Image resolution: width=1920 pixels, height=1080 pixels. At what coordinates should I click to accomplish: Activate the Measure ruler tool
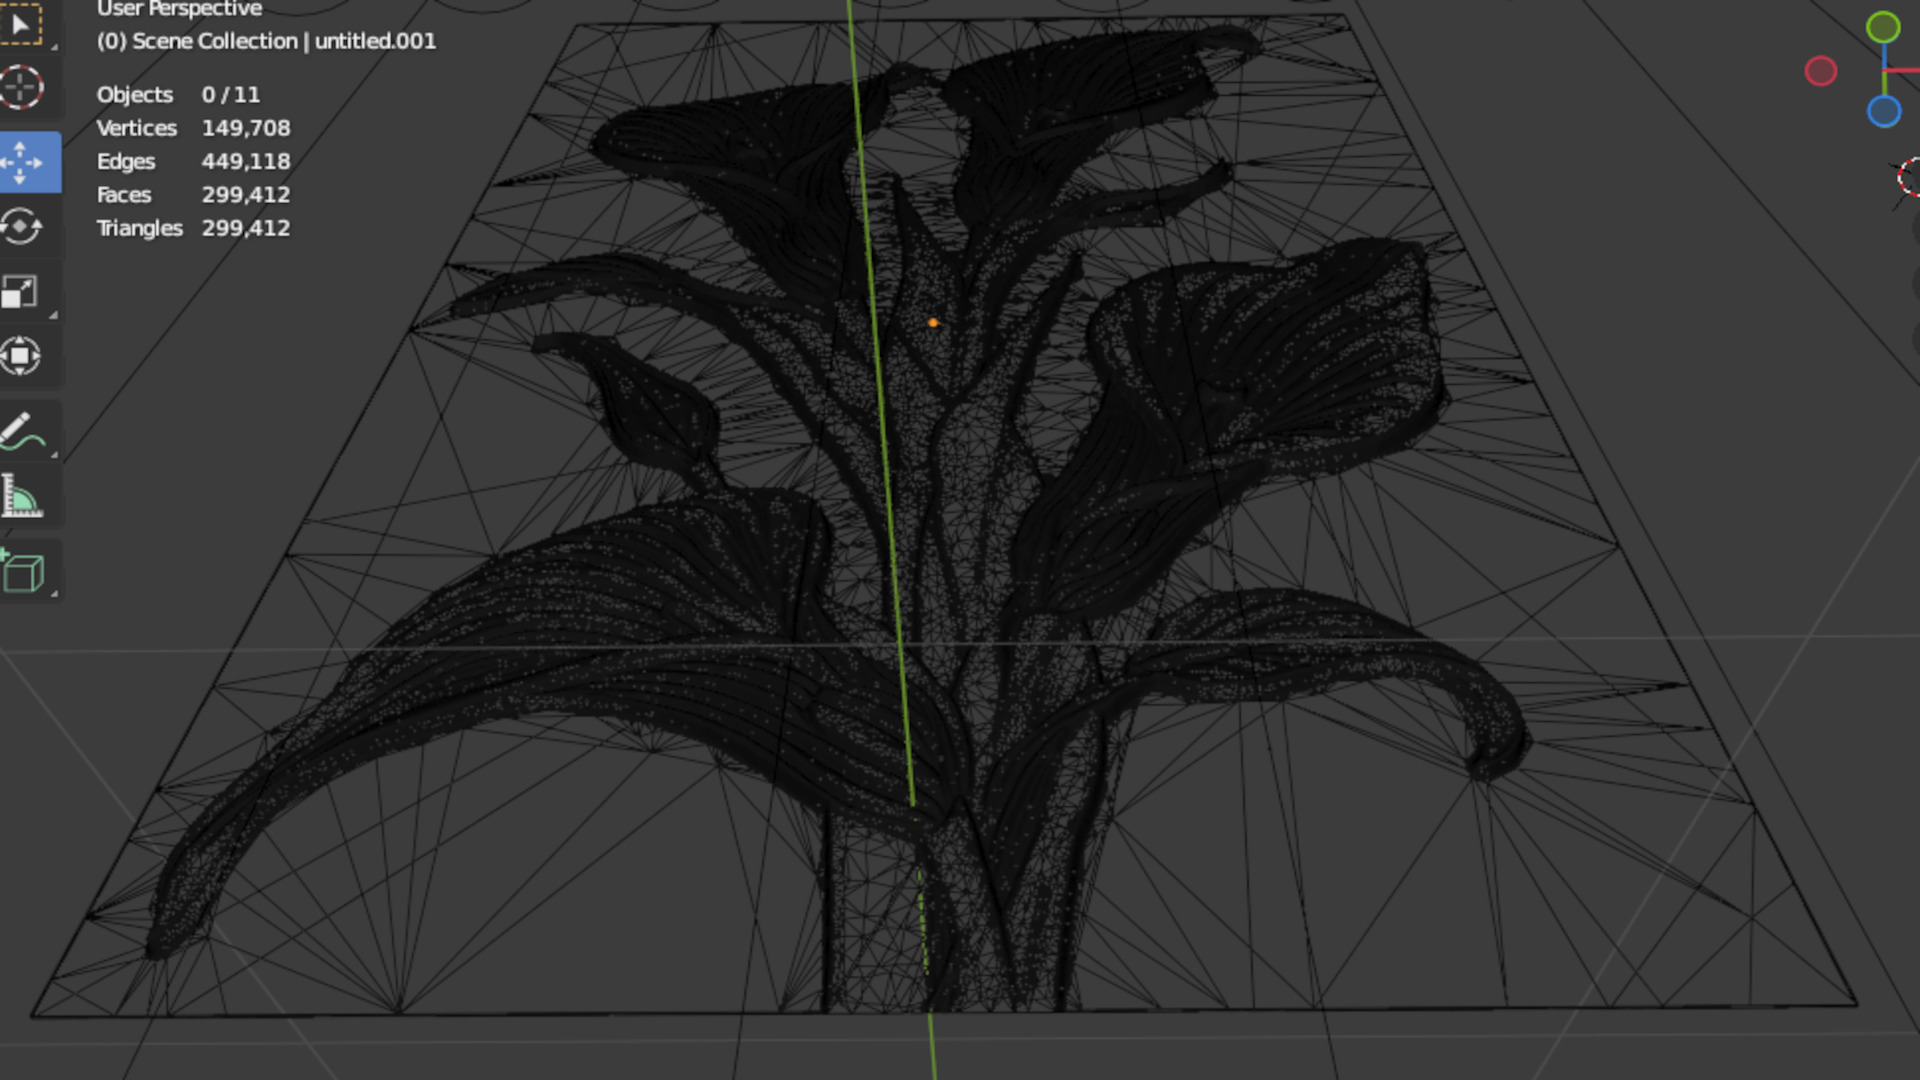22,497
